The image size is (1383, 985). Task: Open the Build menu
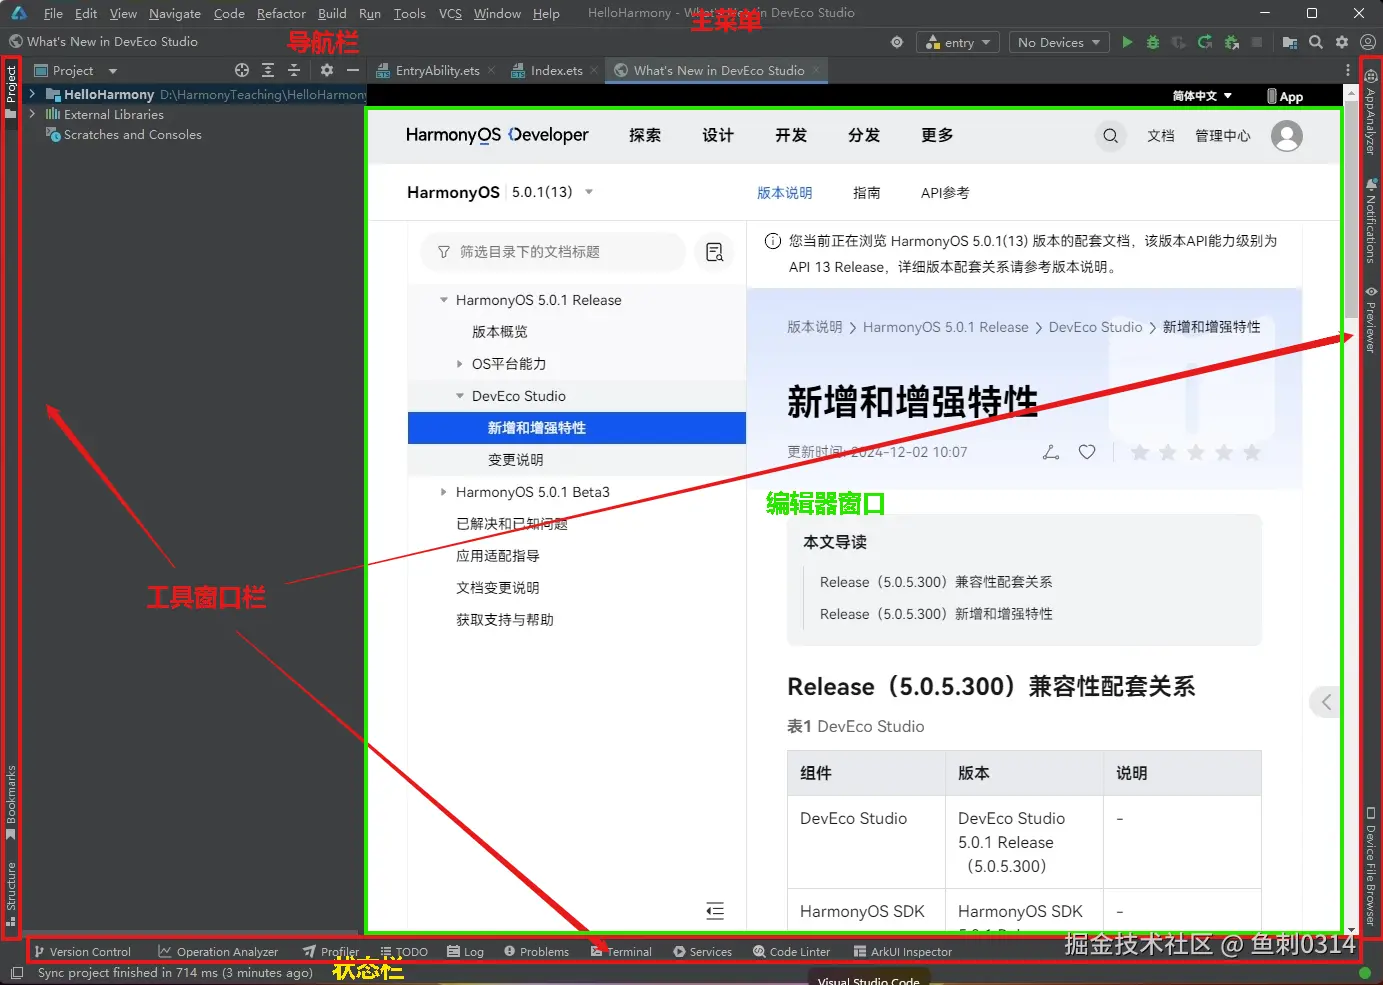tap(332, 13)
